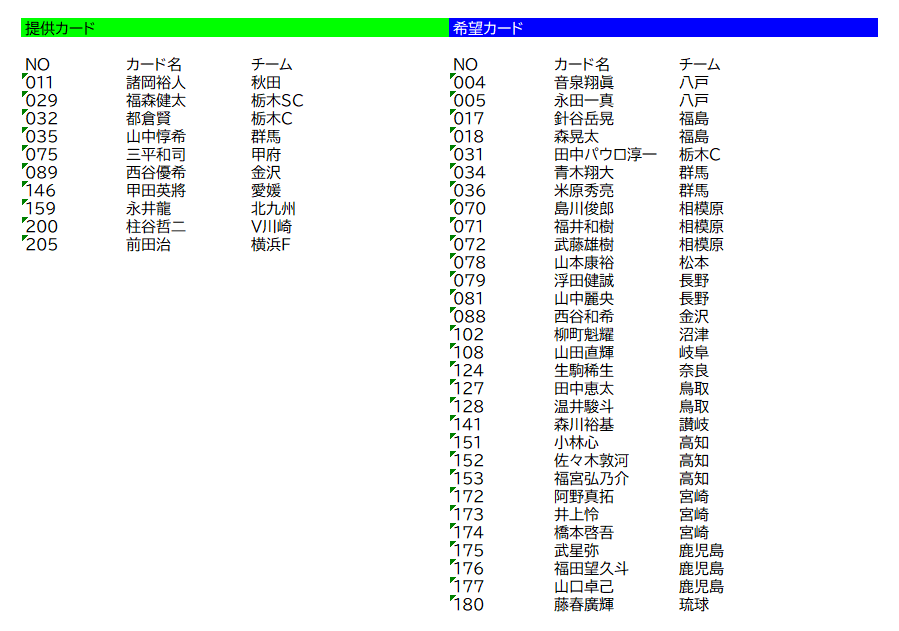Select team cell 愛媛
The width and height of the screenshot is (899, 631).
coord(265,191)
